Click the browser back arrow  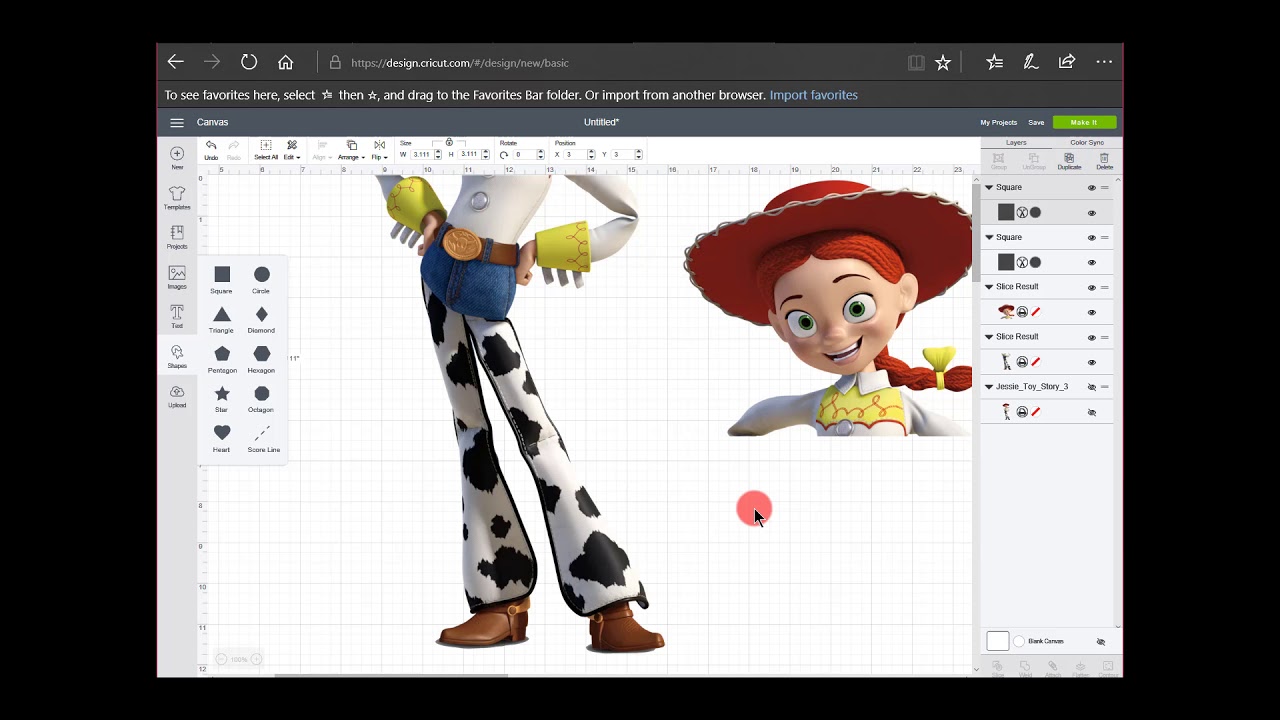[176, 62]
